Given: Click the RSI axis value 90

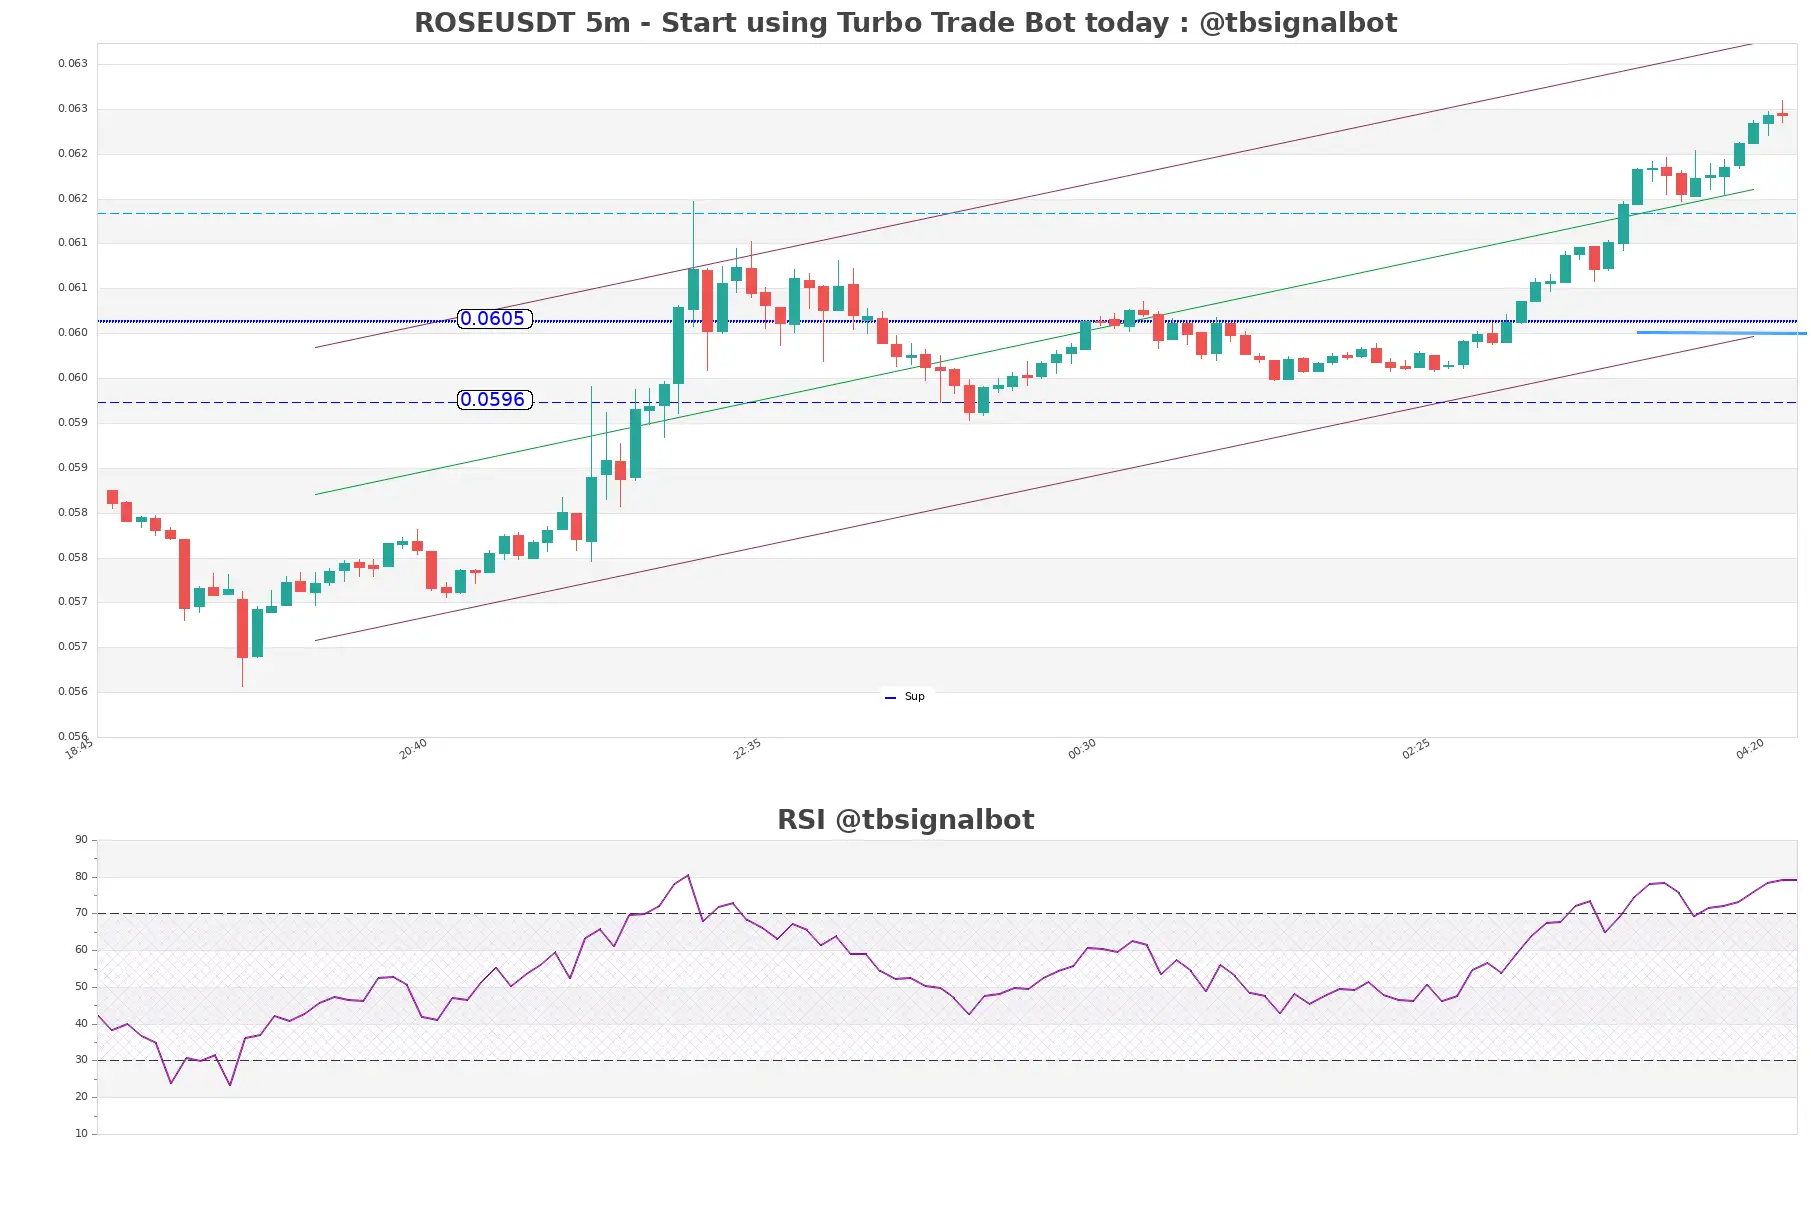Looking at the screenshot, I should pos(81,840).
